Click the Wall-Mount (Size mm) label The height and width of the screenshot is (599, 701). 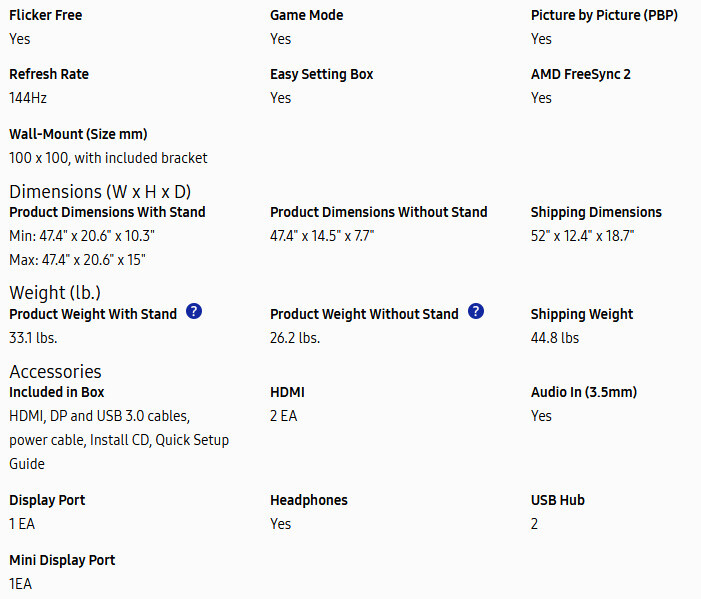[x=79, y=134]
